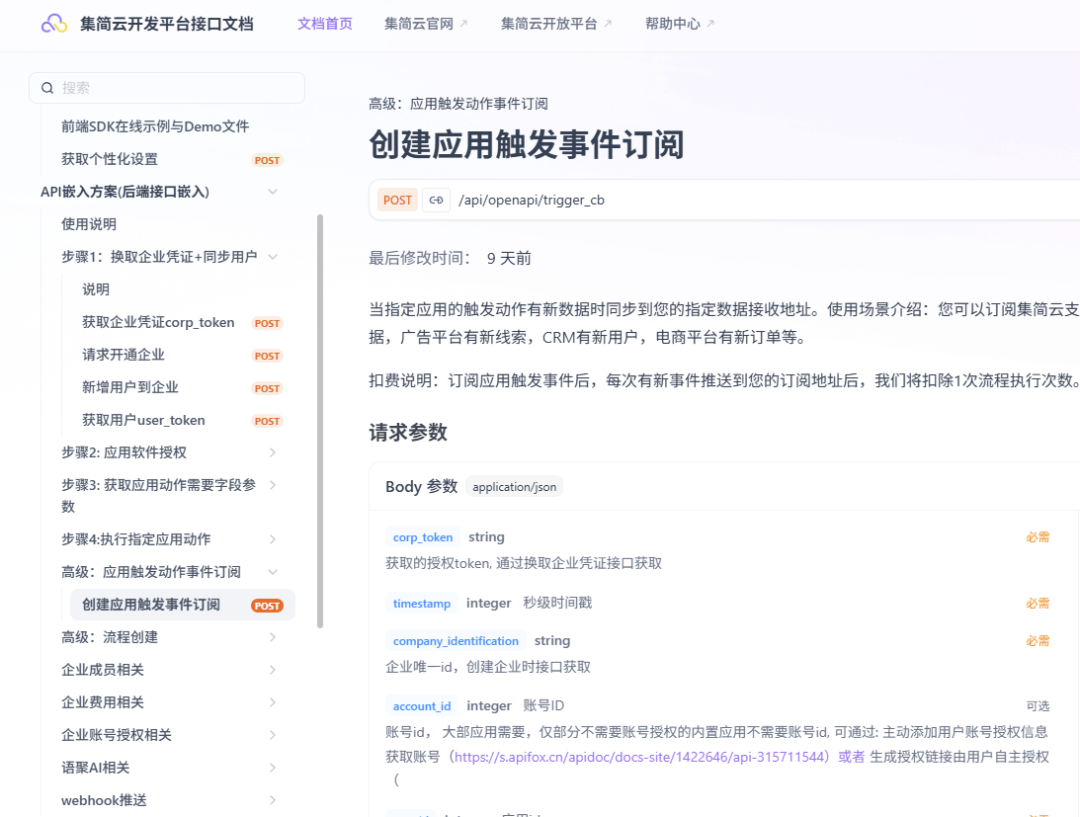Click the external arrow icon next to 集简云开放平台

[608, 24]
